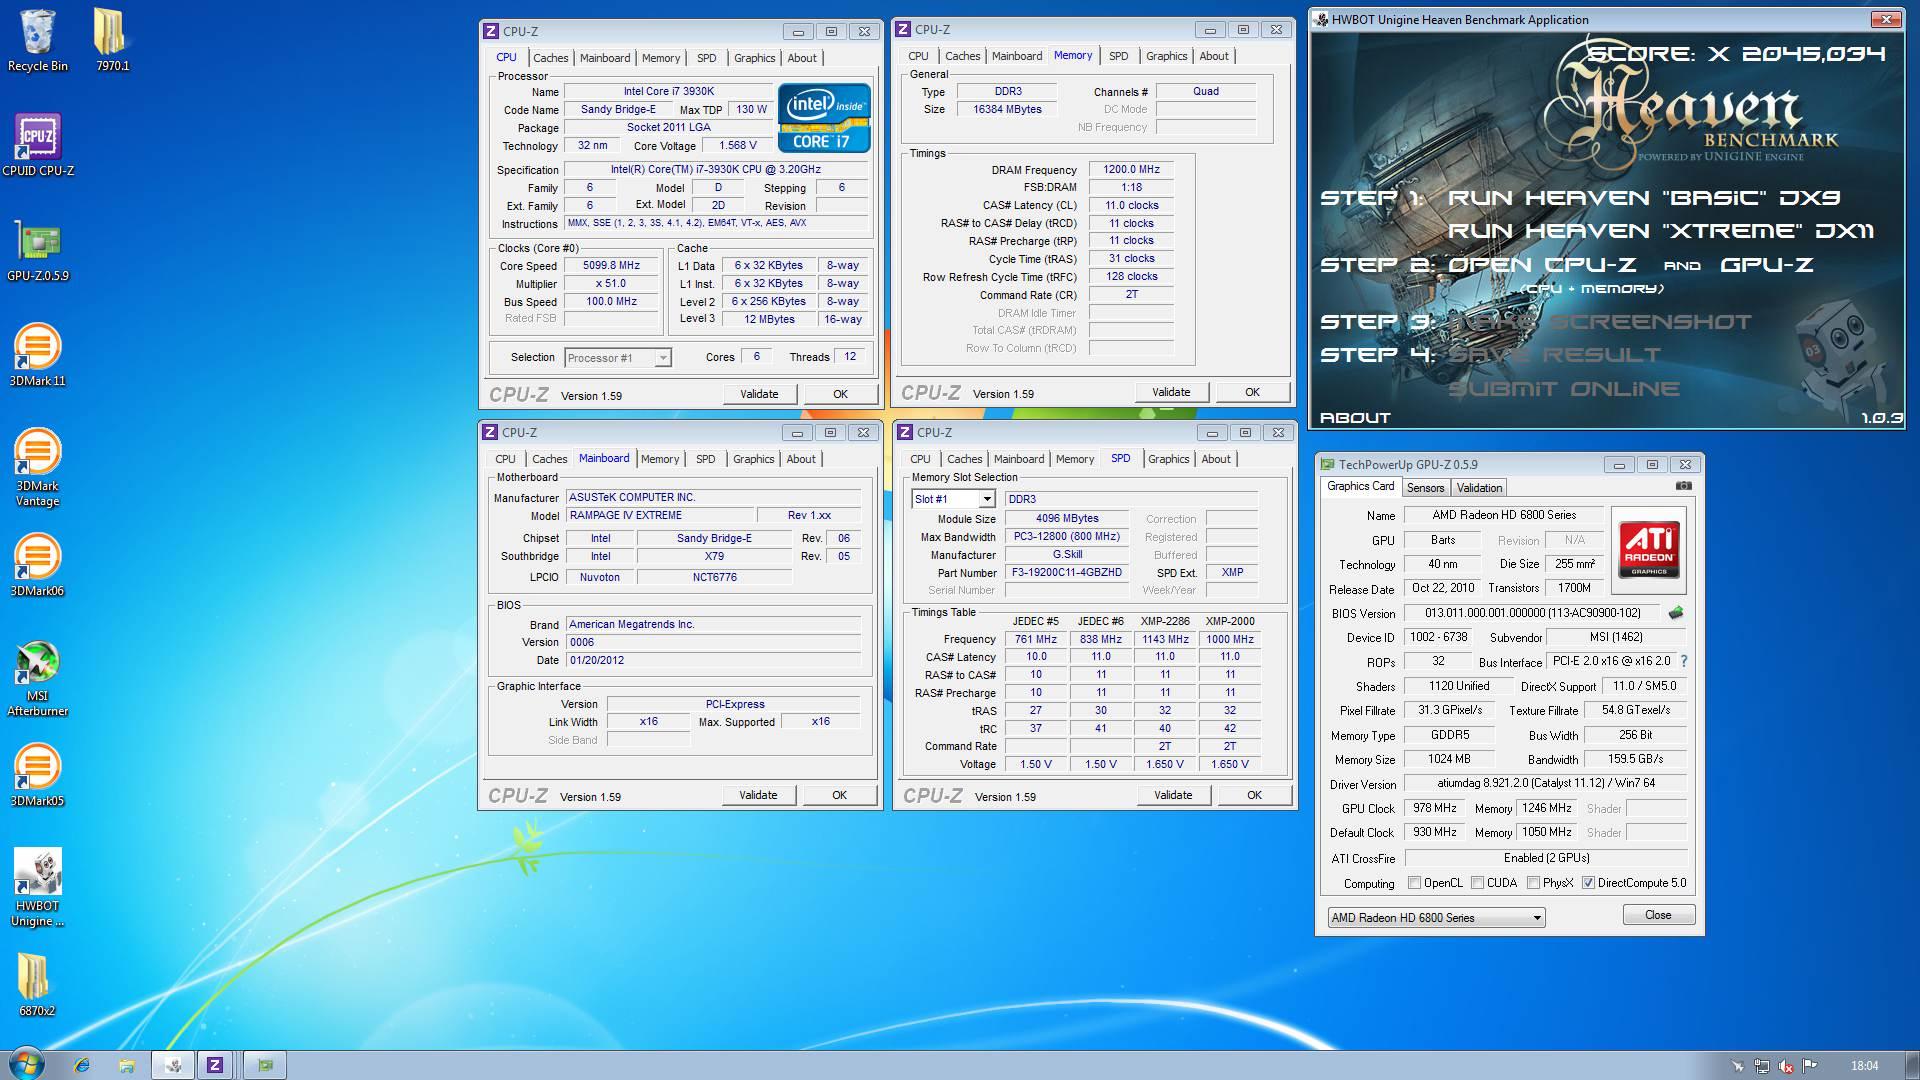The width and height of the screenshot is (1920, 1080).
Task: Enable the CUDA checkbox in GPU-Z
Action: pyautogui.click(x=1477, y=883)
